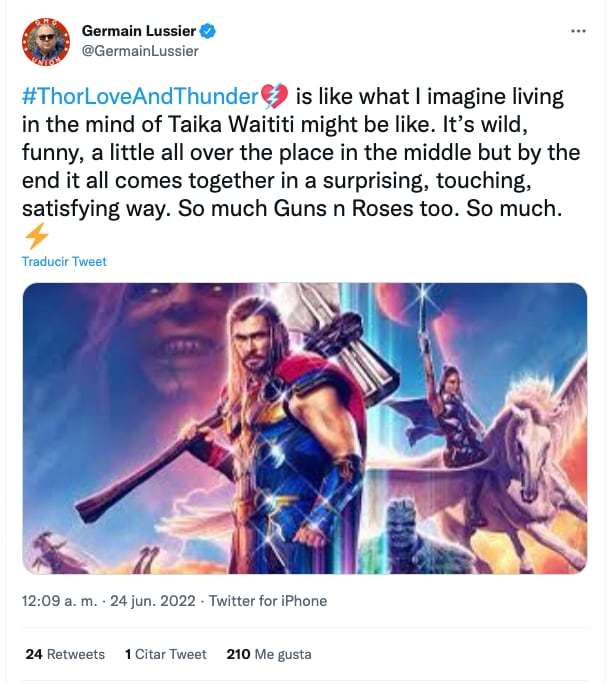Open the Thor movie poster image
The height and width of the screenshot is (684, 614).
point(304,428)
